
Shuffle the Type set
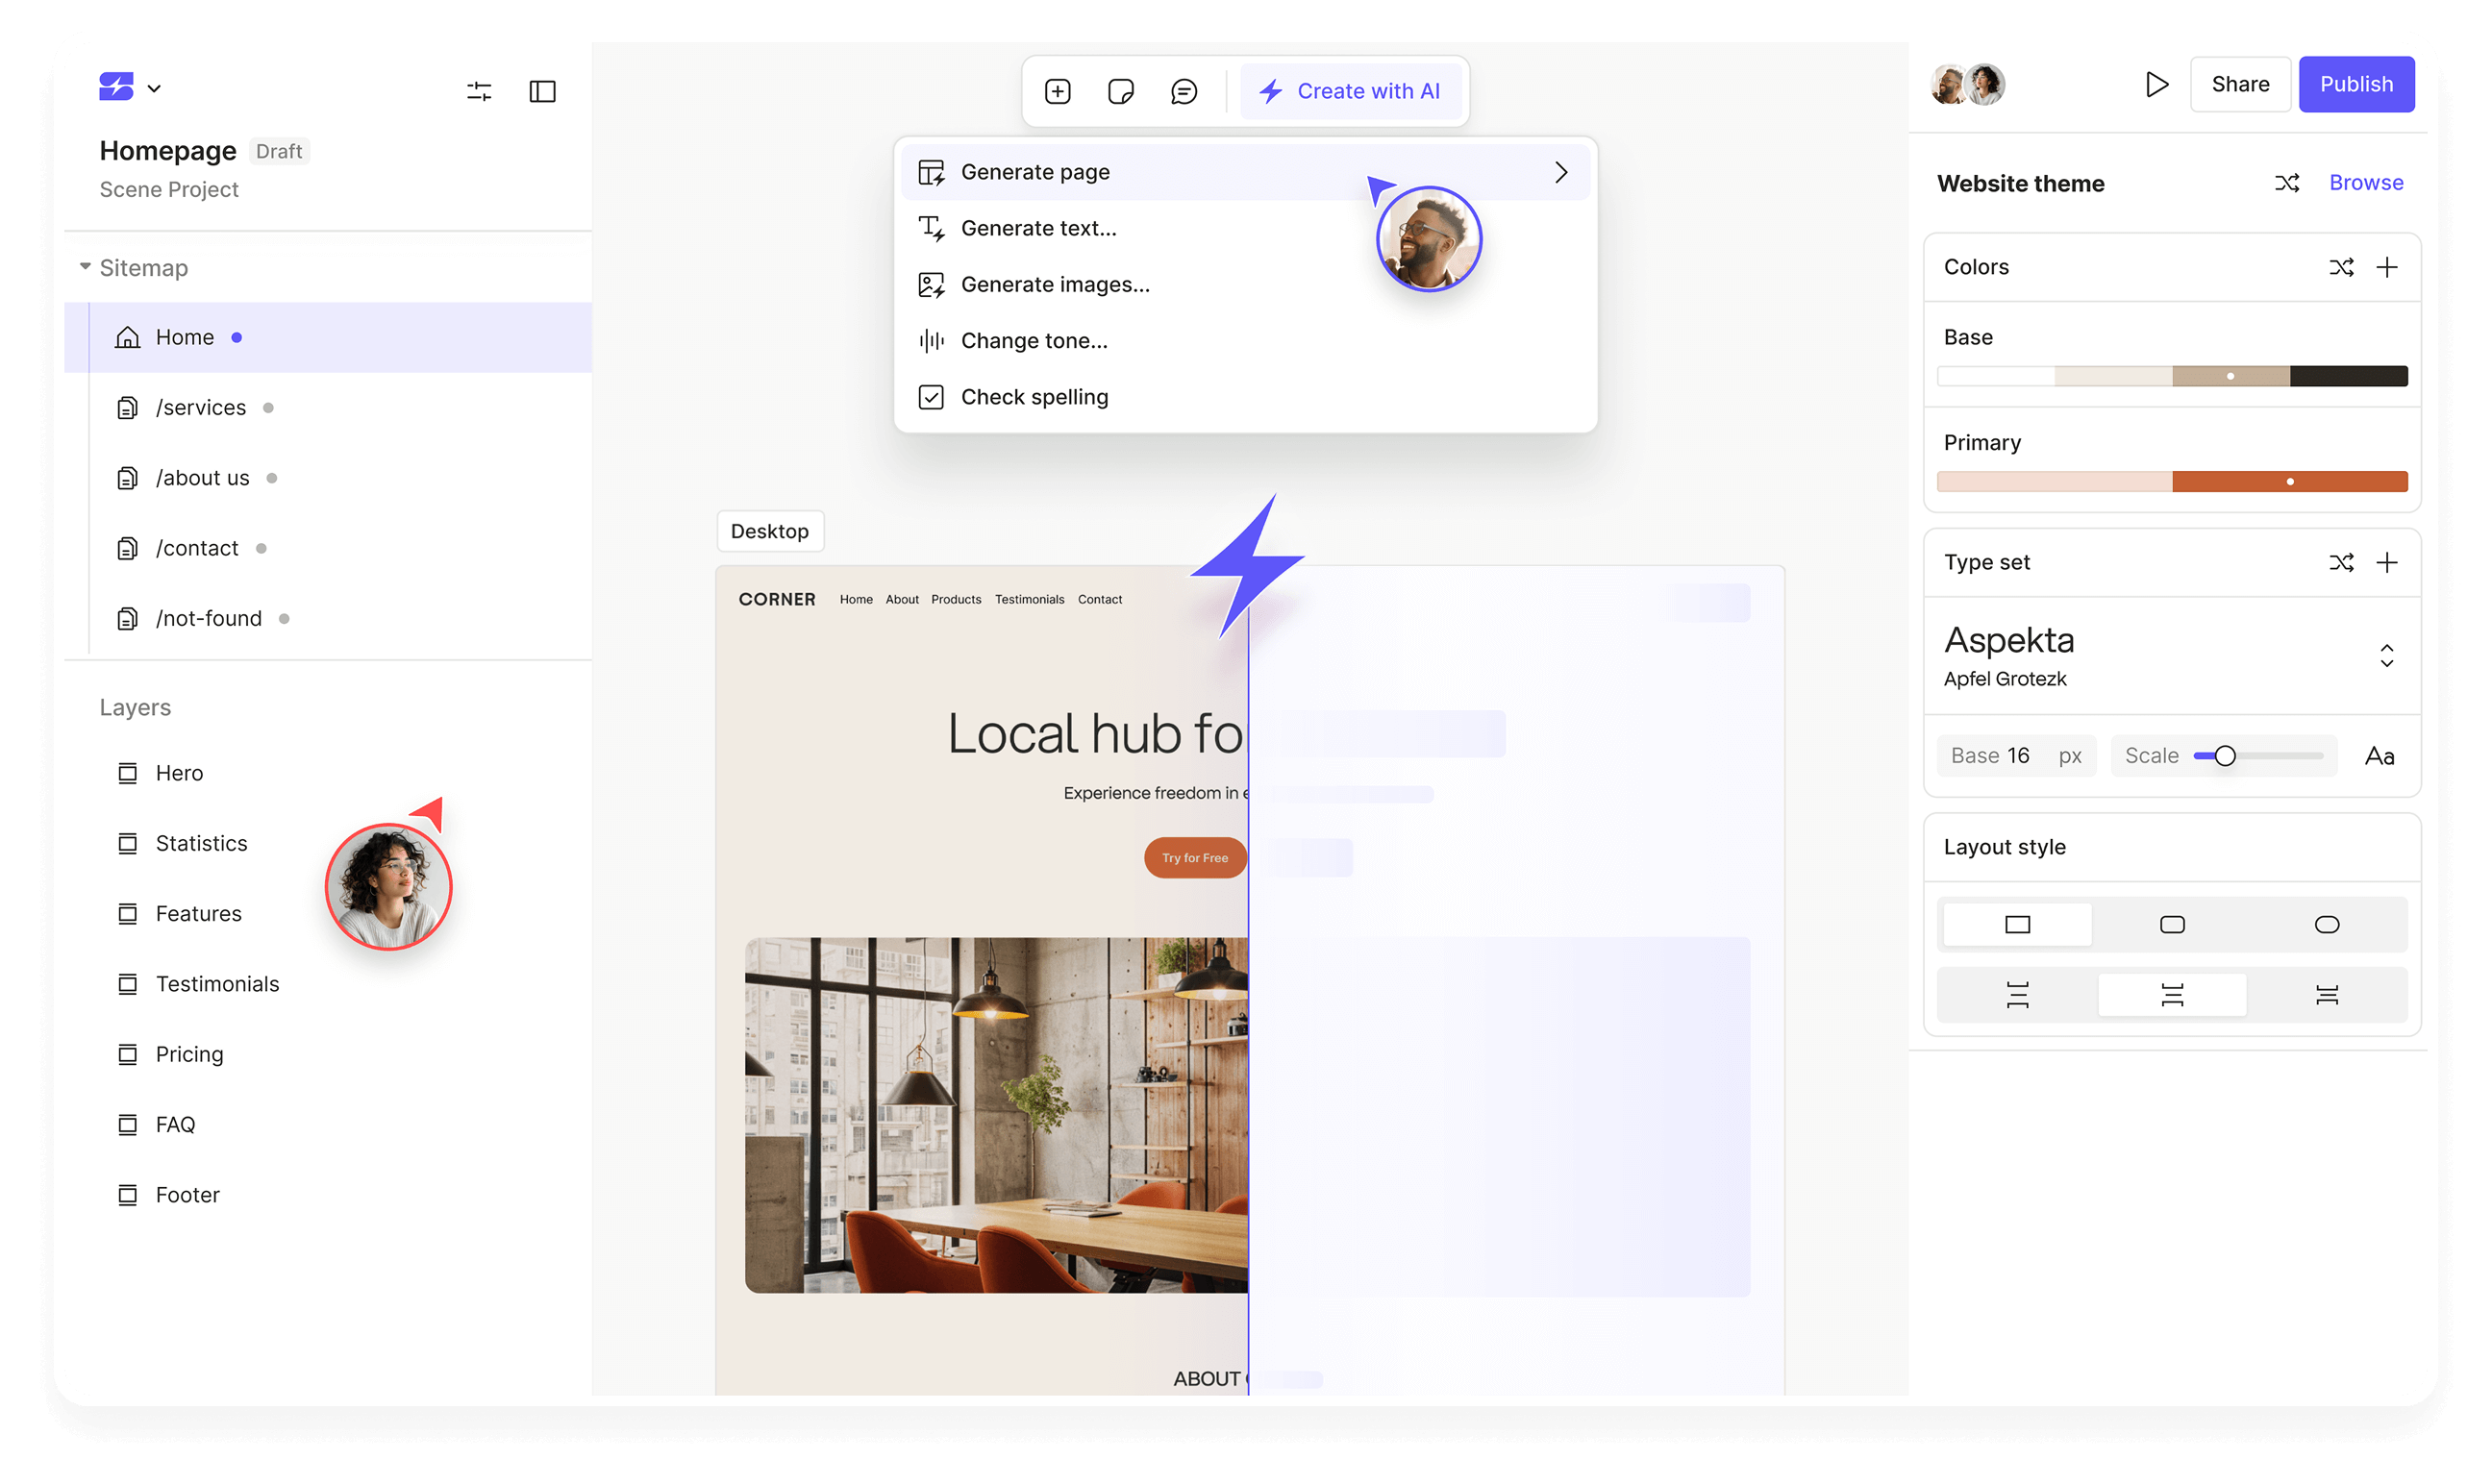[2340, 562]
